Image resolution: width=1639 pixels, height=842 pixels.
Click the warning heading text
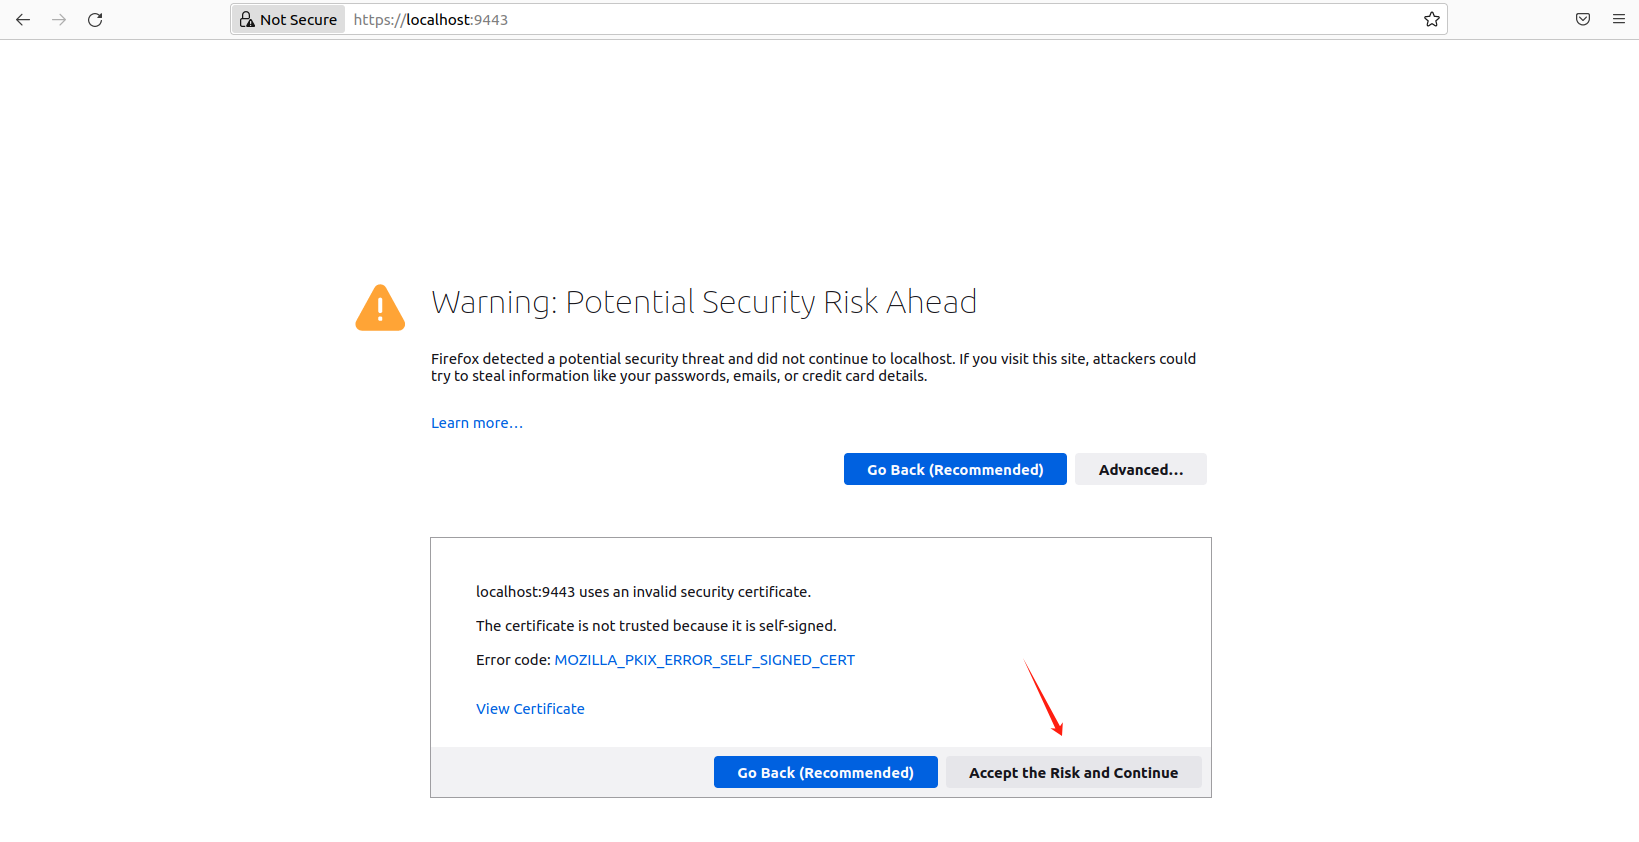[x=704, y=302]
